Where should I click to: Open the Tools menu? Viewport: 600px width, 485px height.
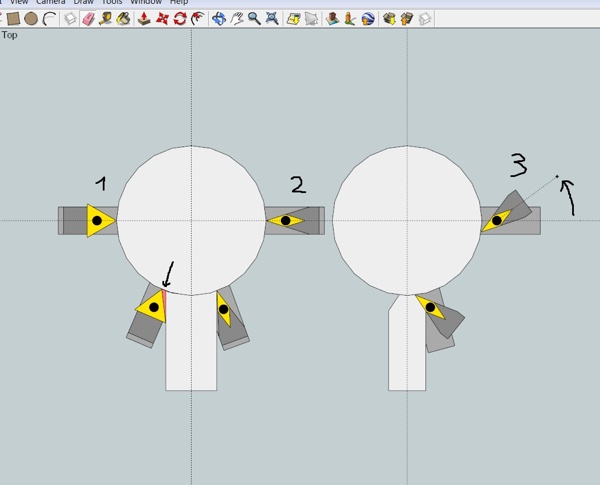(112, 2)
